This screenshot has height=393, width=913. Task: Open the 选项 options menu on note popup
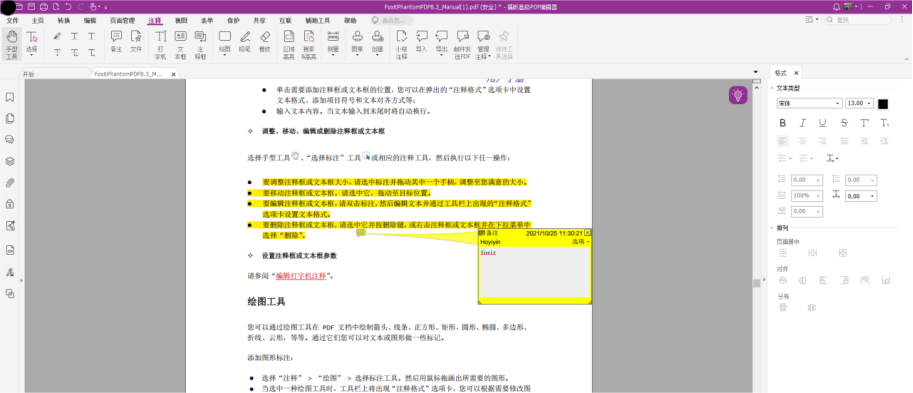coord(581,241)
